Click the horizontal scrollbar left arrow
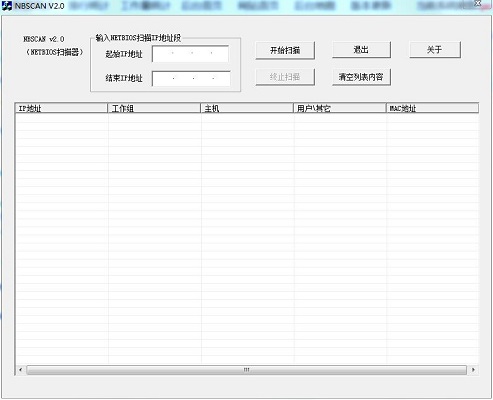The width and height of the screenshot is (493, 400). pos(21,370)
